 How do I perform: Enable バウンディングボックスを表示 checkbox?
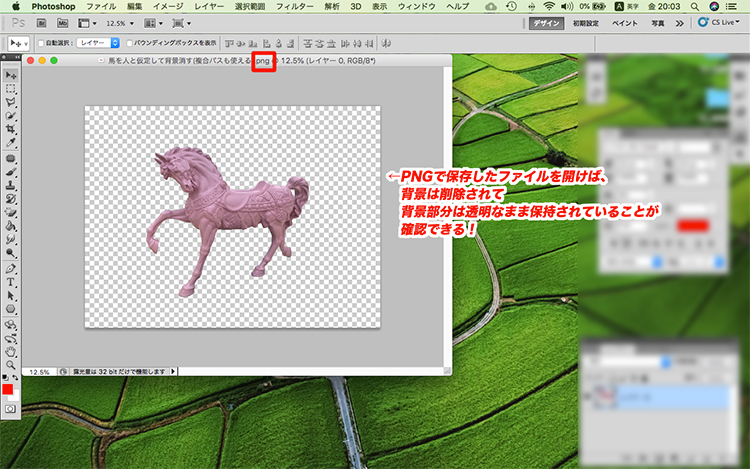coord(129,43)
